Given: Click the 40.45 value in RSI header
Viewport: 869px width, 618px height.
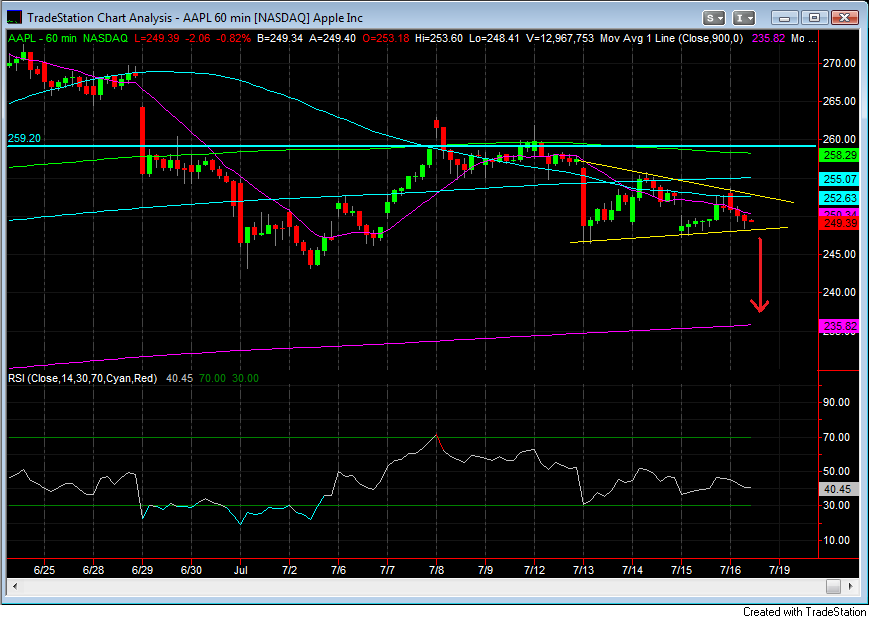Looking at the screenshot, I should 179,379.
